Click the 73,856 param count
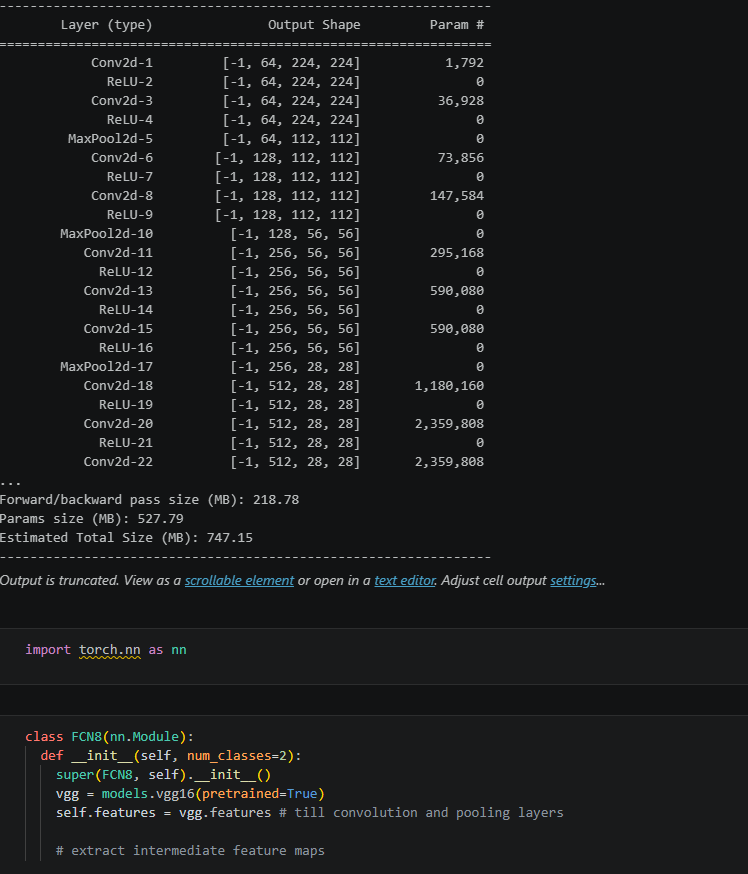 460,158
